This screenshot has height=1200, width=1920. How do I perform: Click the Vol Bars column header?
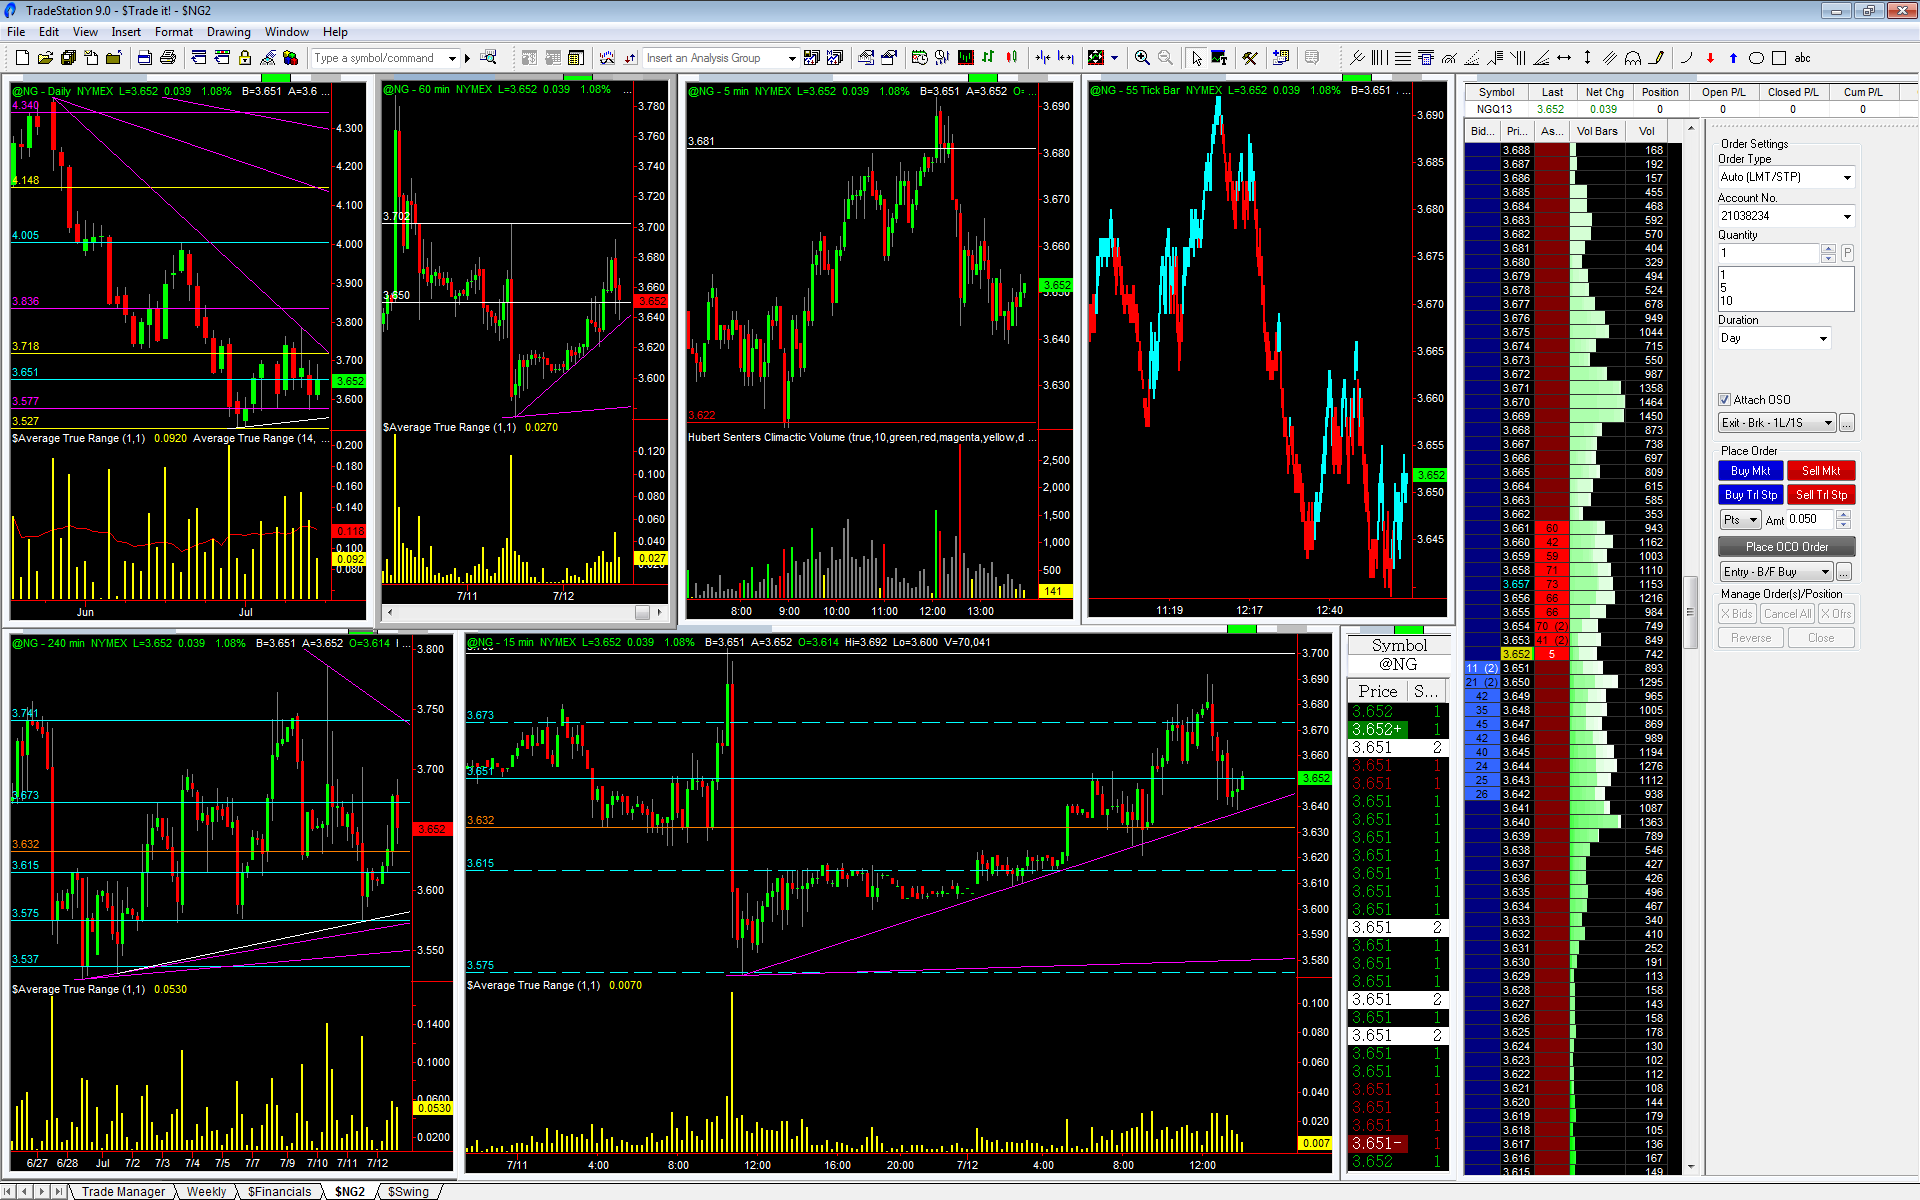(1597, 131)
